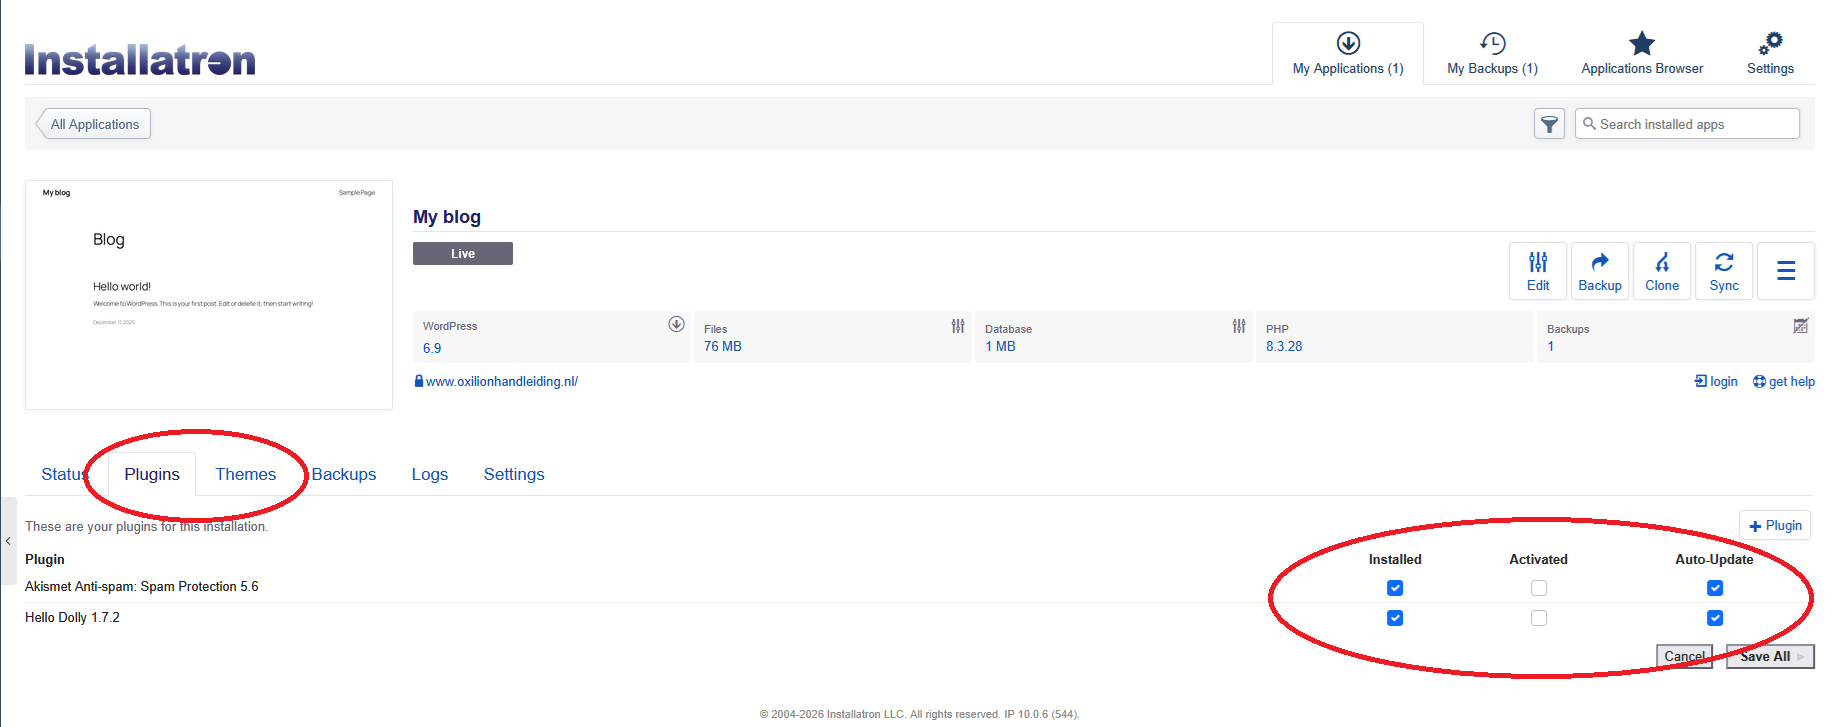Go back to All Applications

point(94,124)
